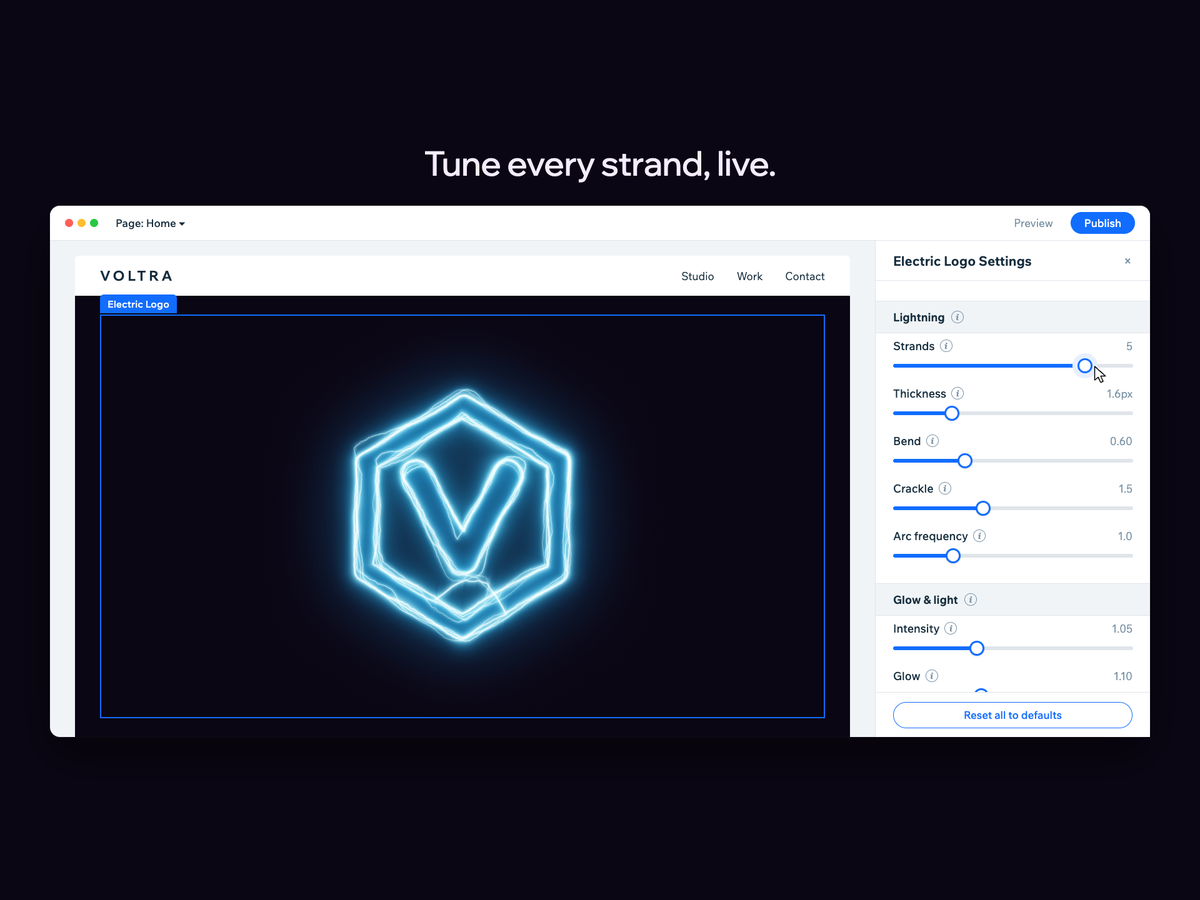Reset all to defaults
Screen dimensions: 1200x900
[x=1012, y=715]
